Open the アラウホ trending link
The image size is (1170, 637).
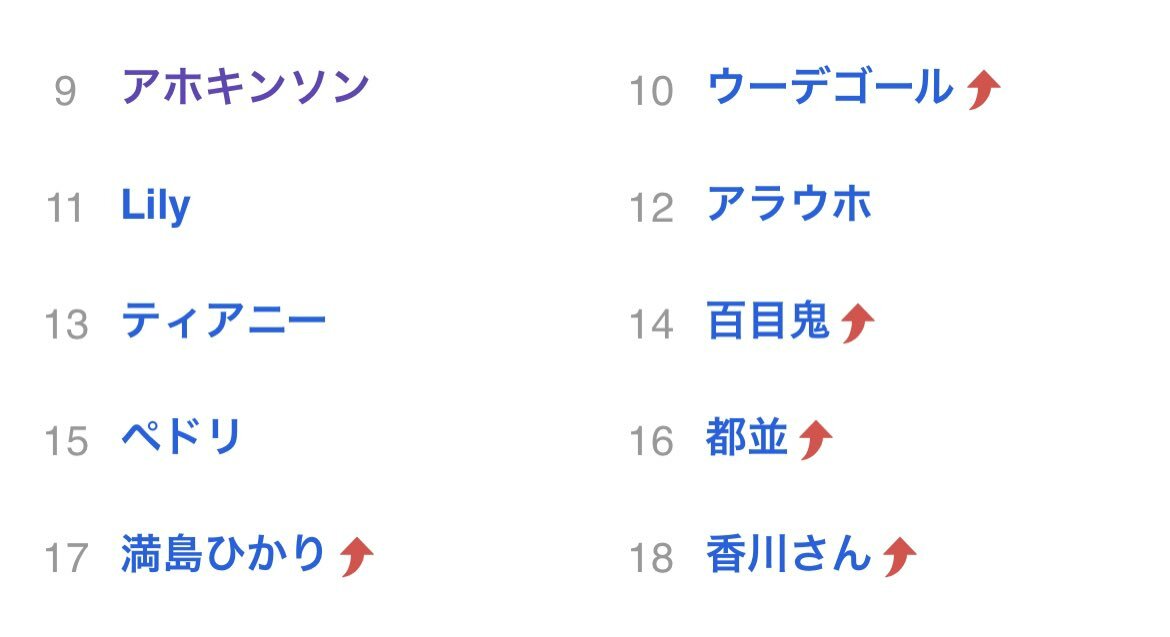tap(789, 204)
